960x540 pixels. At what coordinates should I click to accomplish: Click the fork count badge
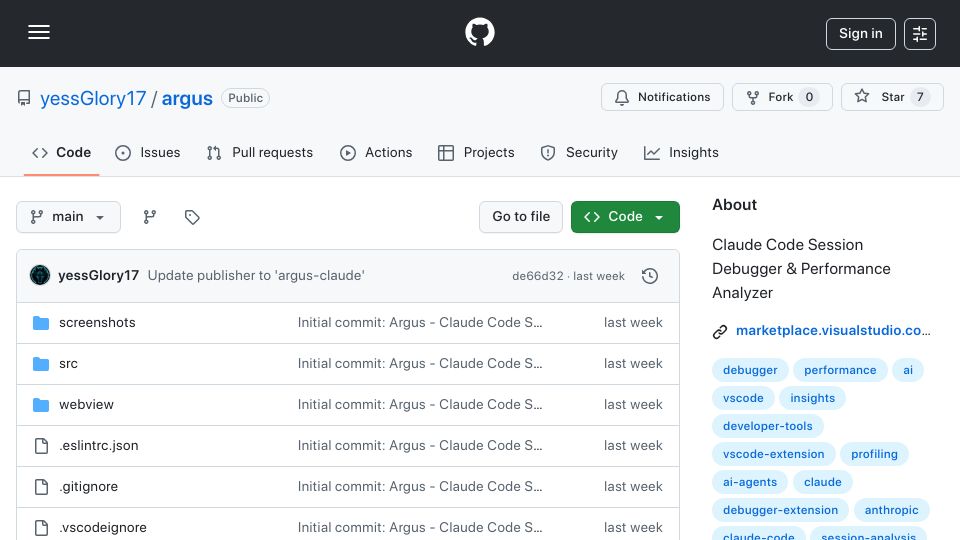(809, 97)
